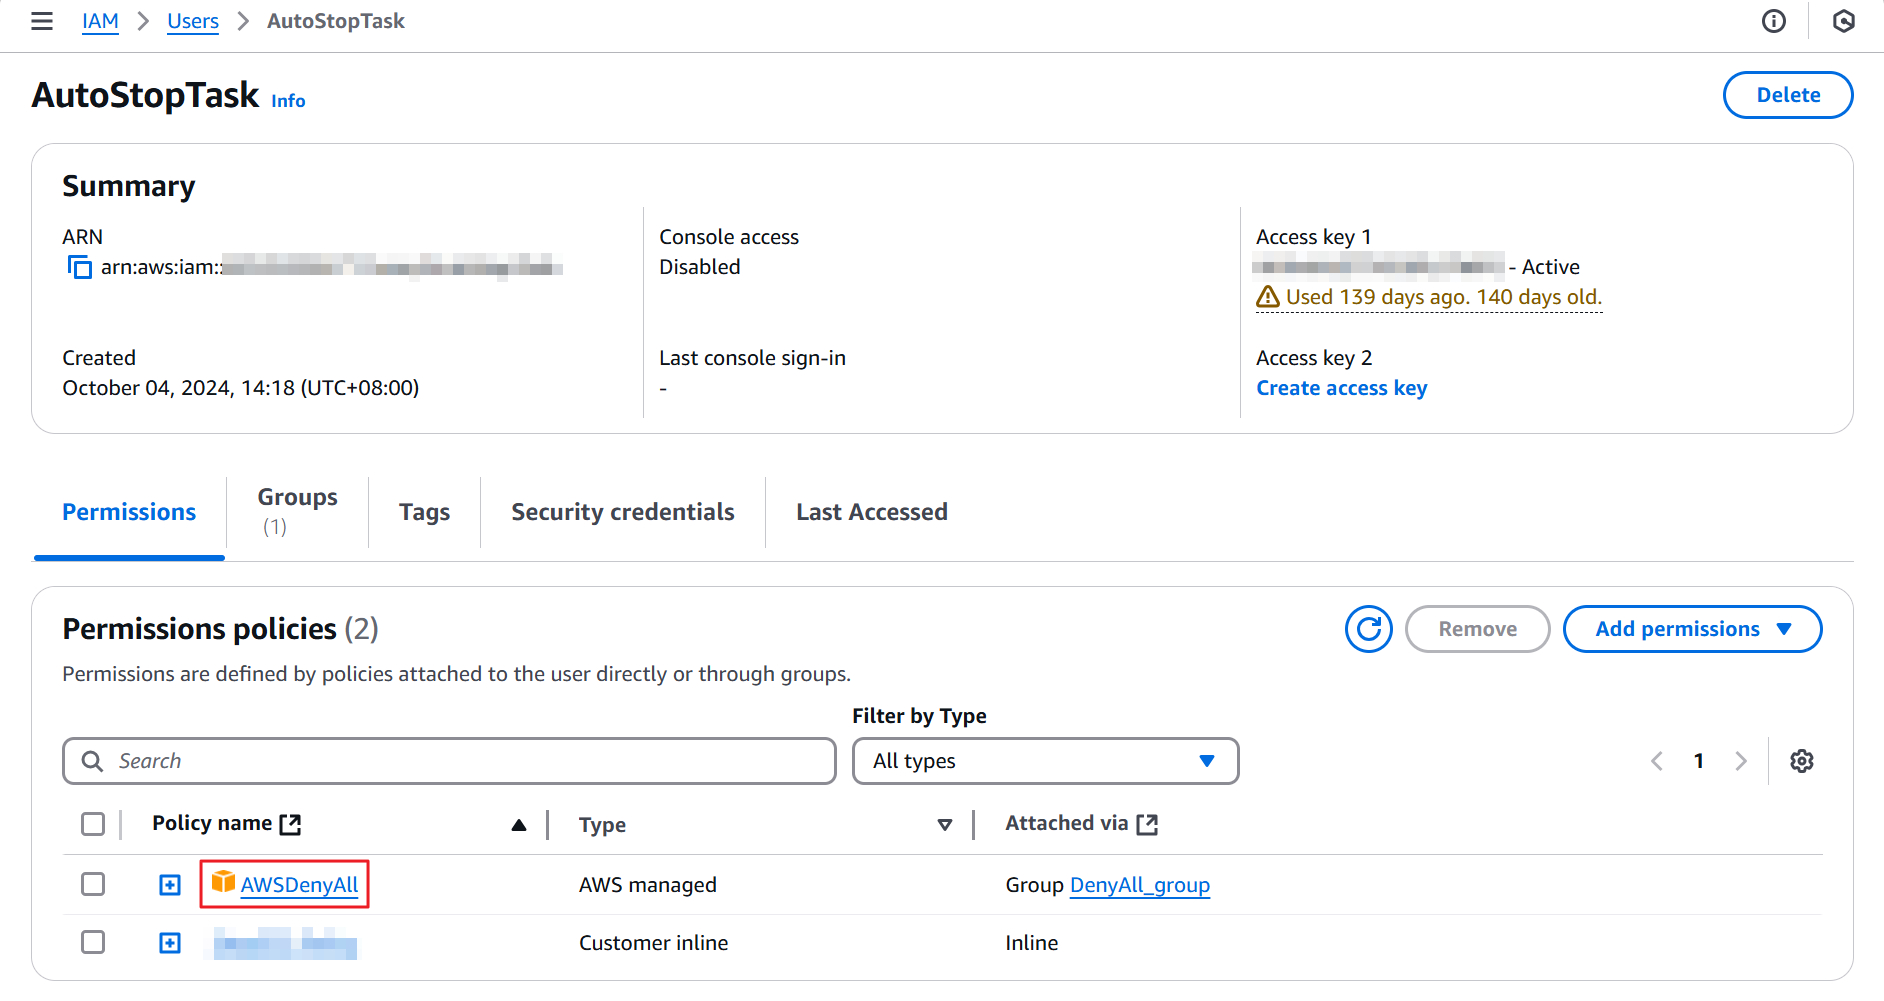
Task: Switch to the Security credentials tab
Action: (x=623, y=512)
